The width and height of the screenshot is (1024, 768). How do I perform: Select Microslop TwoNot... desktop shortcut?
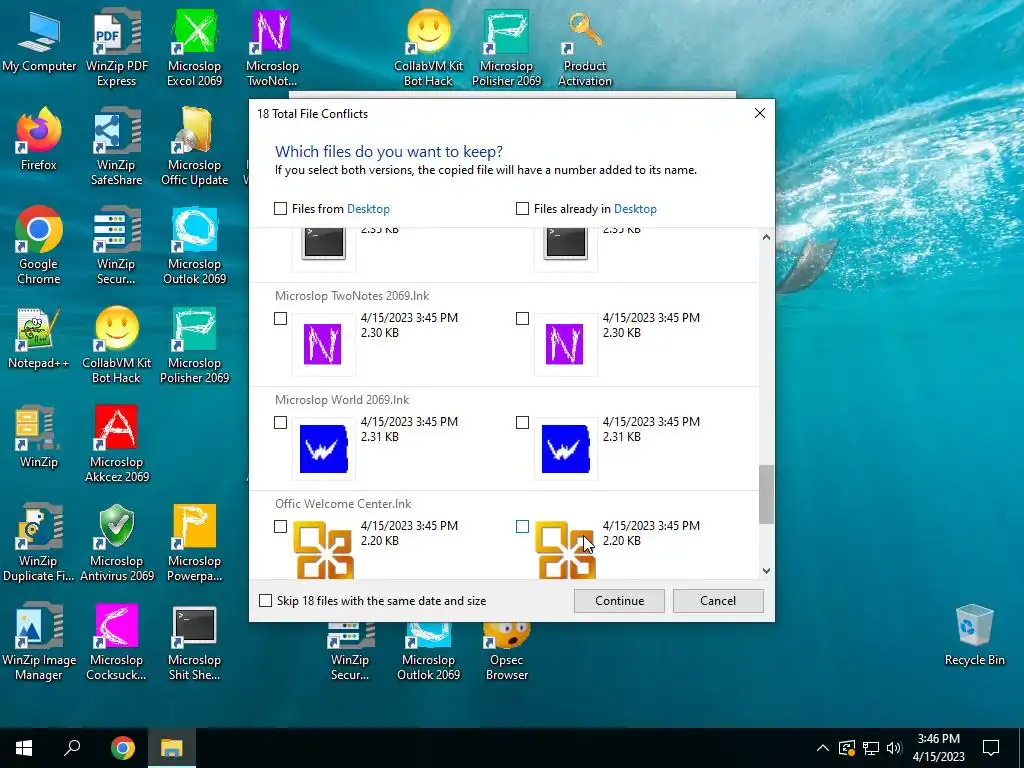coord(272,49)
